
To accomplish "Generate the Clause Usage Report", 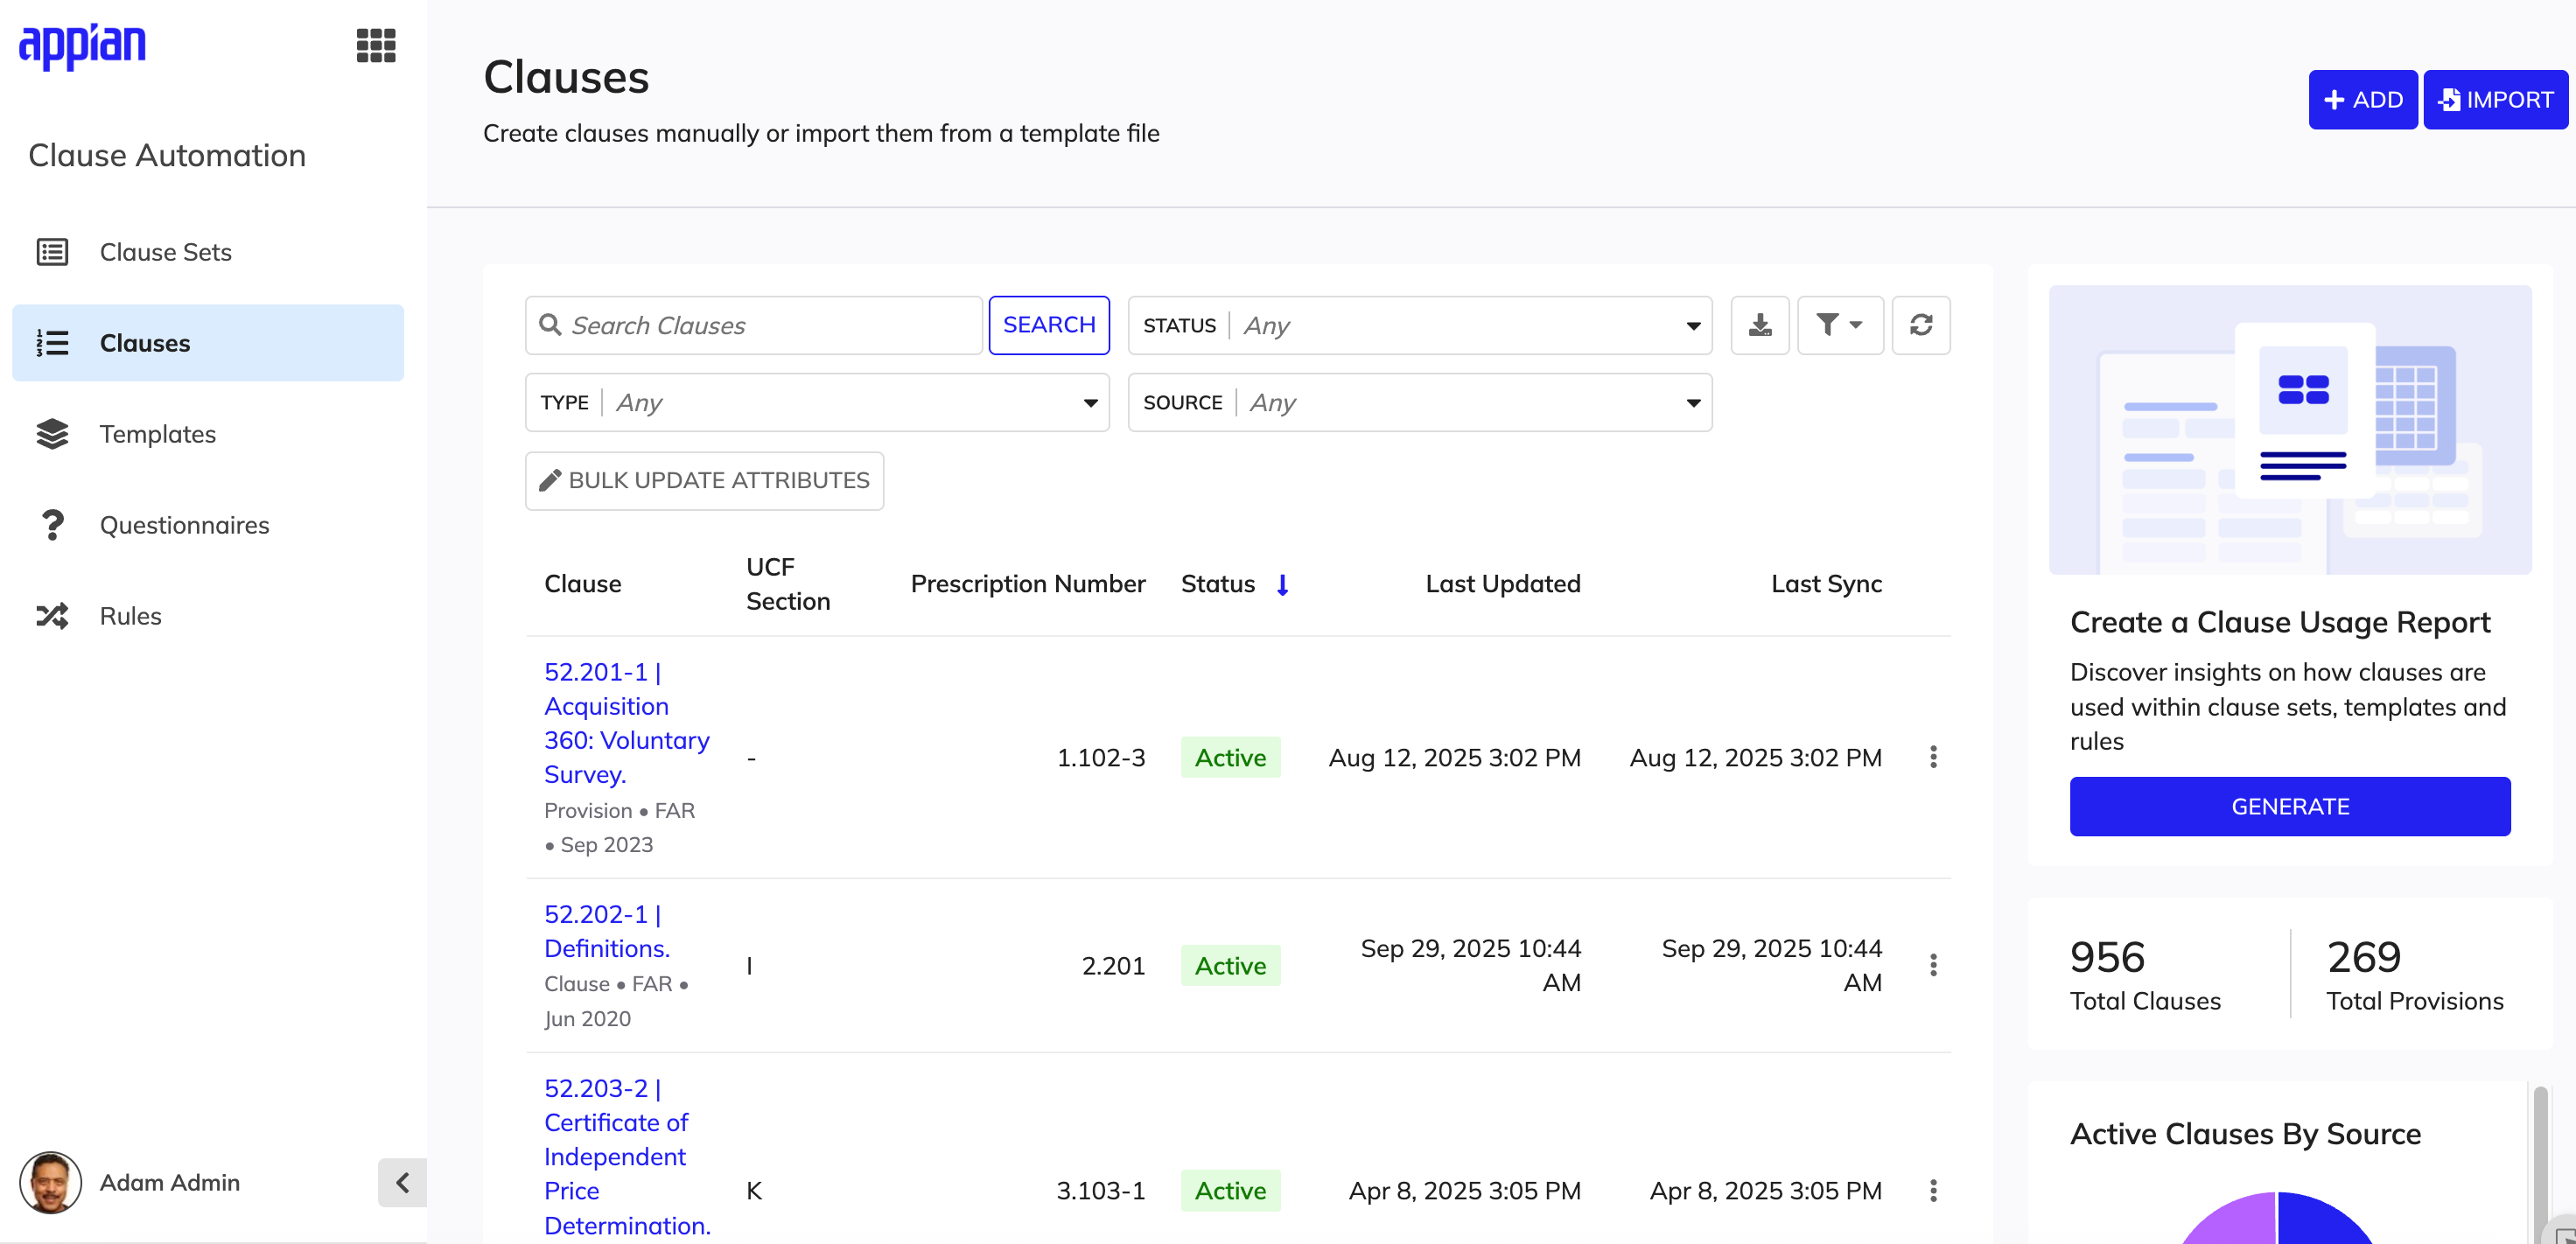I will [x=2290, y=806].
